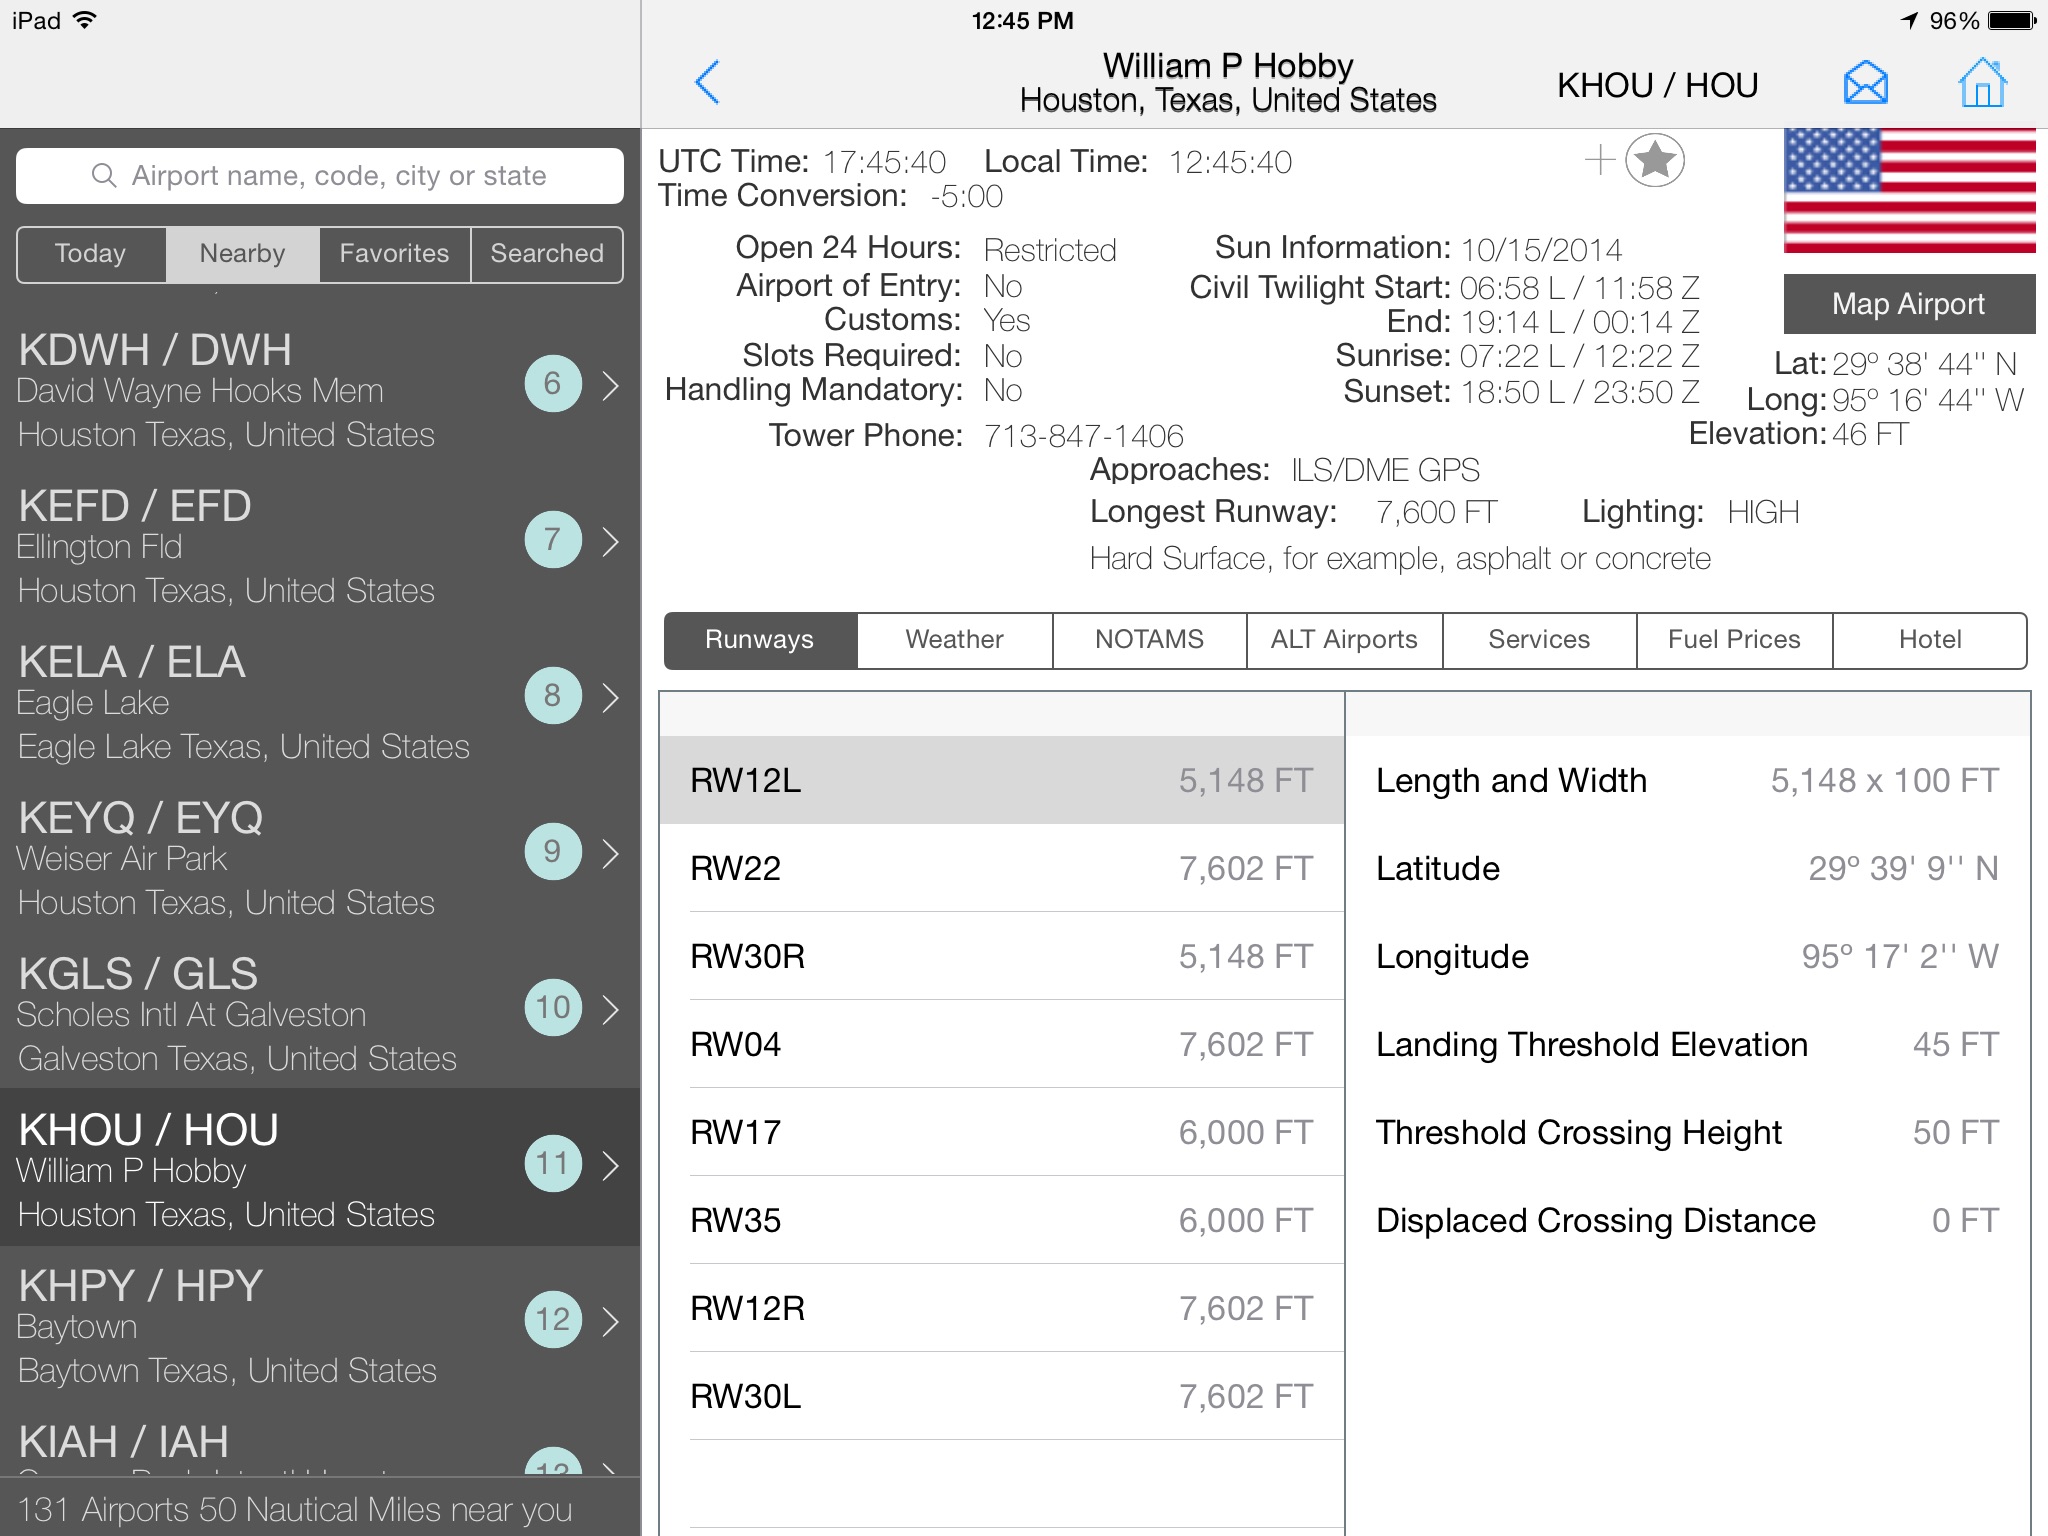Tap the Map Airport button

[x=1908, y=305]
